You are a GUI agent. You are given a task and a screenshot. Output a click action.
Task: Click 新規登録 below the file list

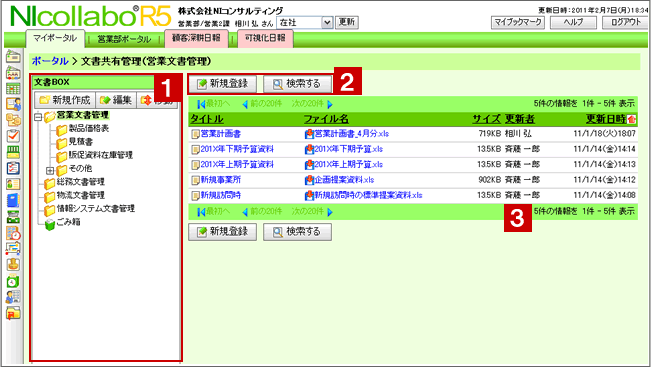[x=223, y=232]
